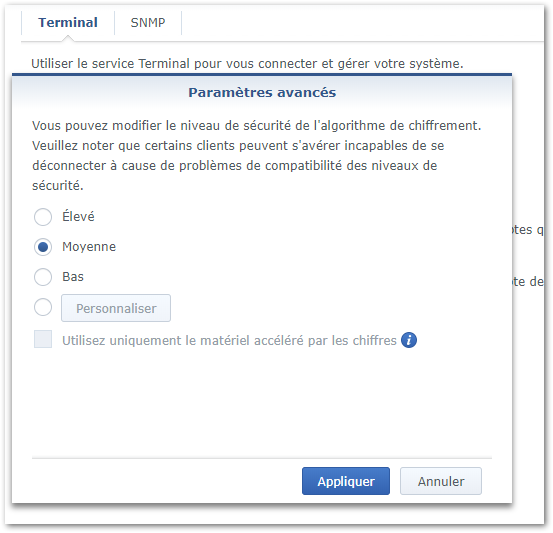Tick the hardware-accelerated ciphers checkbox

(x=43, y=339)
